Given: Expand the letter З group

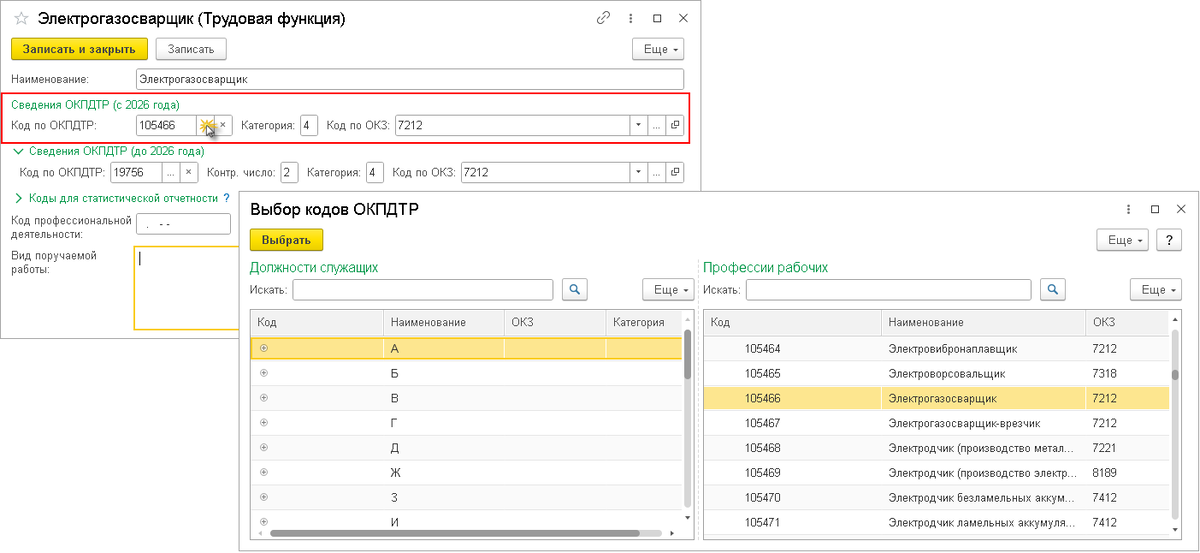Looking at the screenshot, I should pos(264,496).
